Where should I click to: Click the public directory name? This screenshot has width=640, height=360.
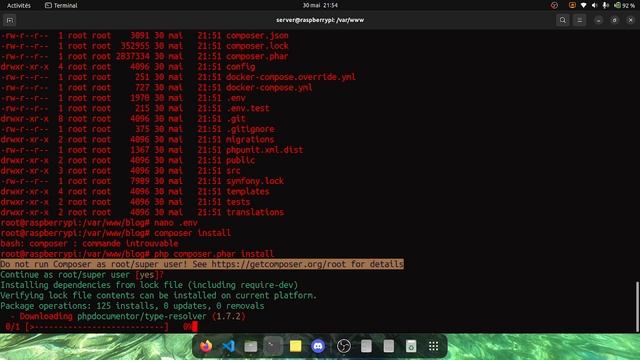[240, 160]
